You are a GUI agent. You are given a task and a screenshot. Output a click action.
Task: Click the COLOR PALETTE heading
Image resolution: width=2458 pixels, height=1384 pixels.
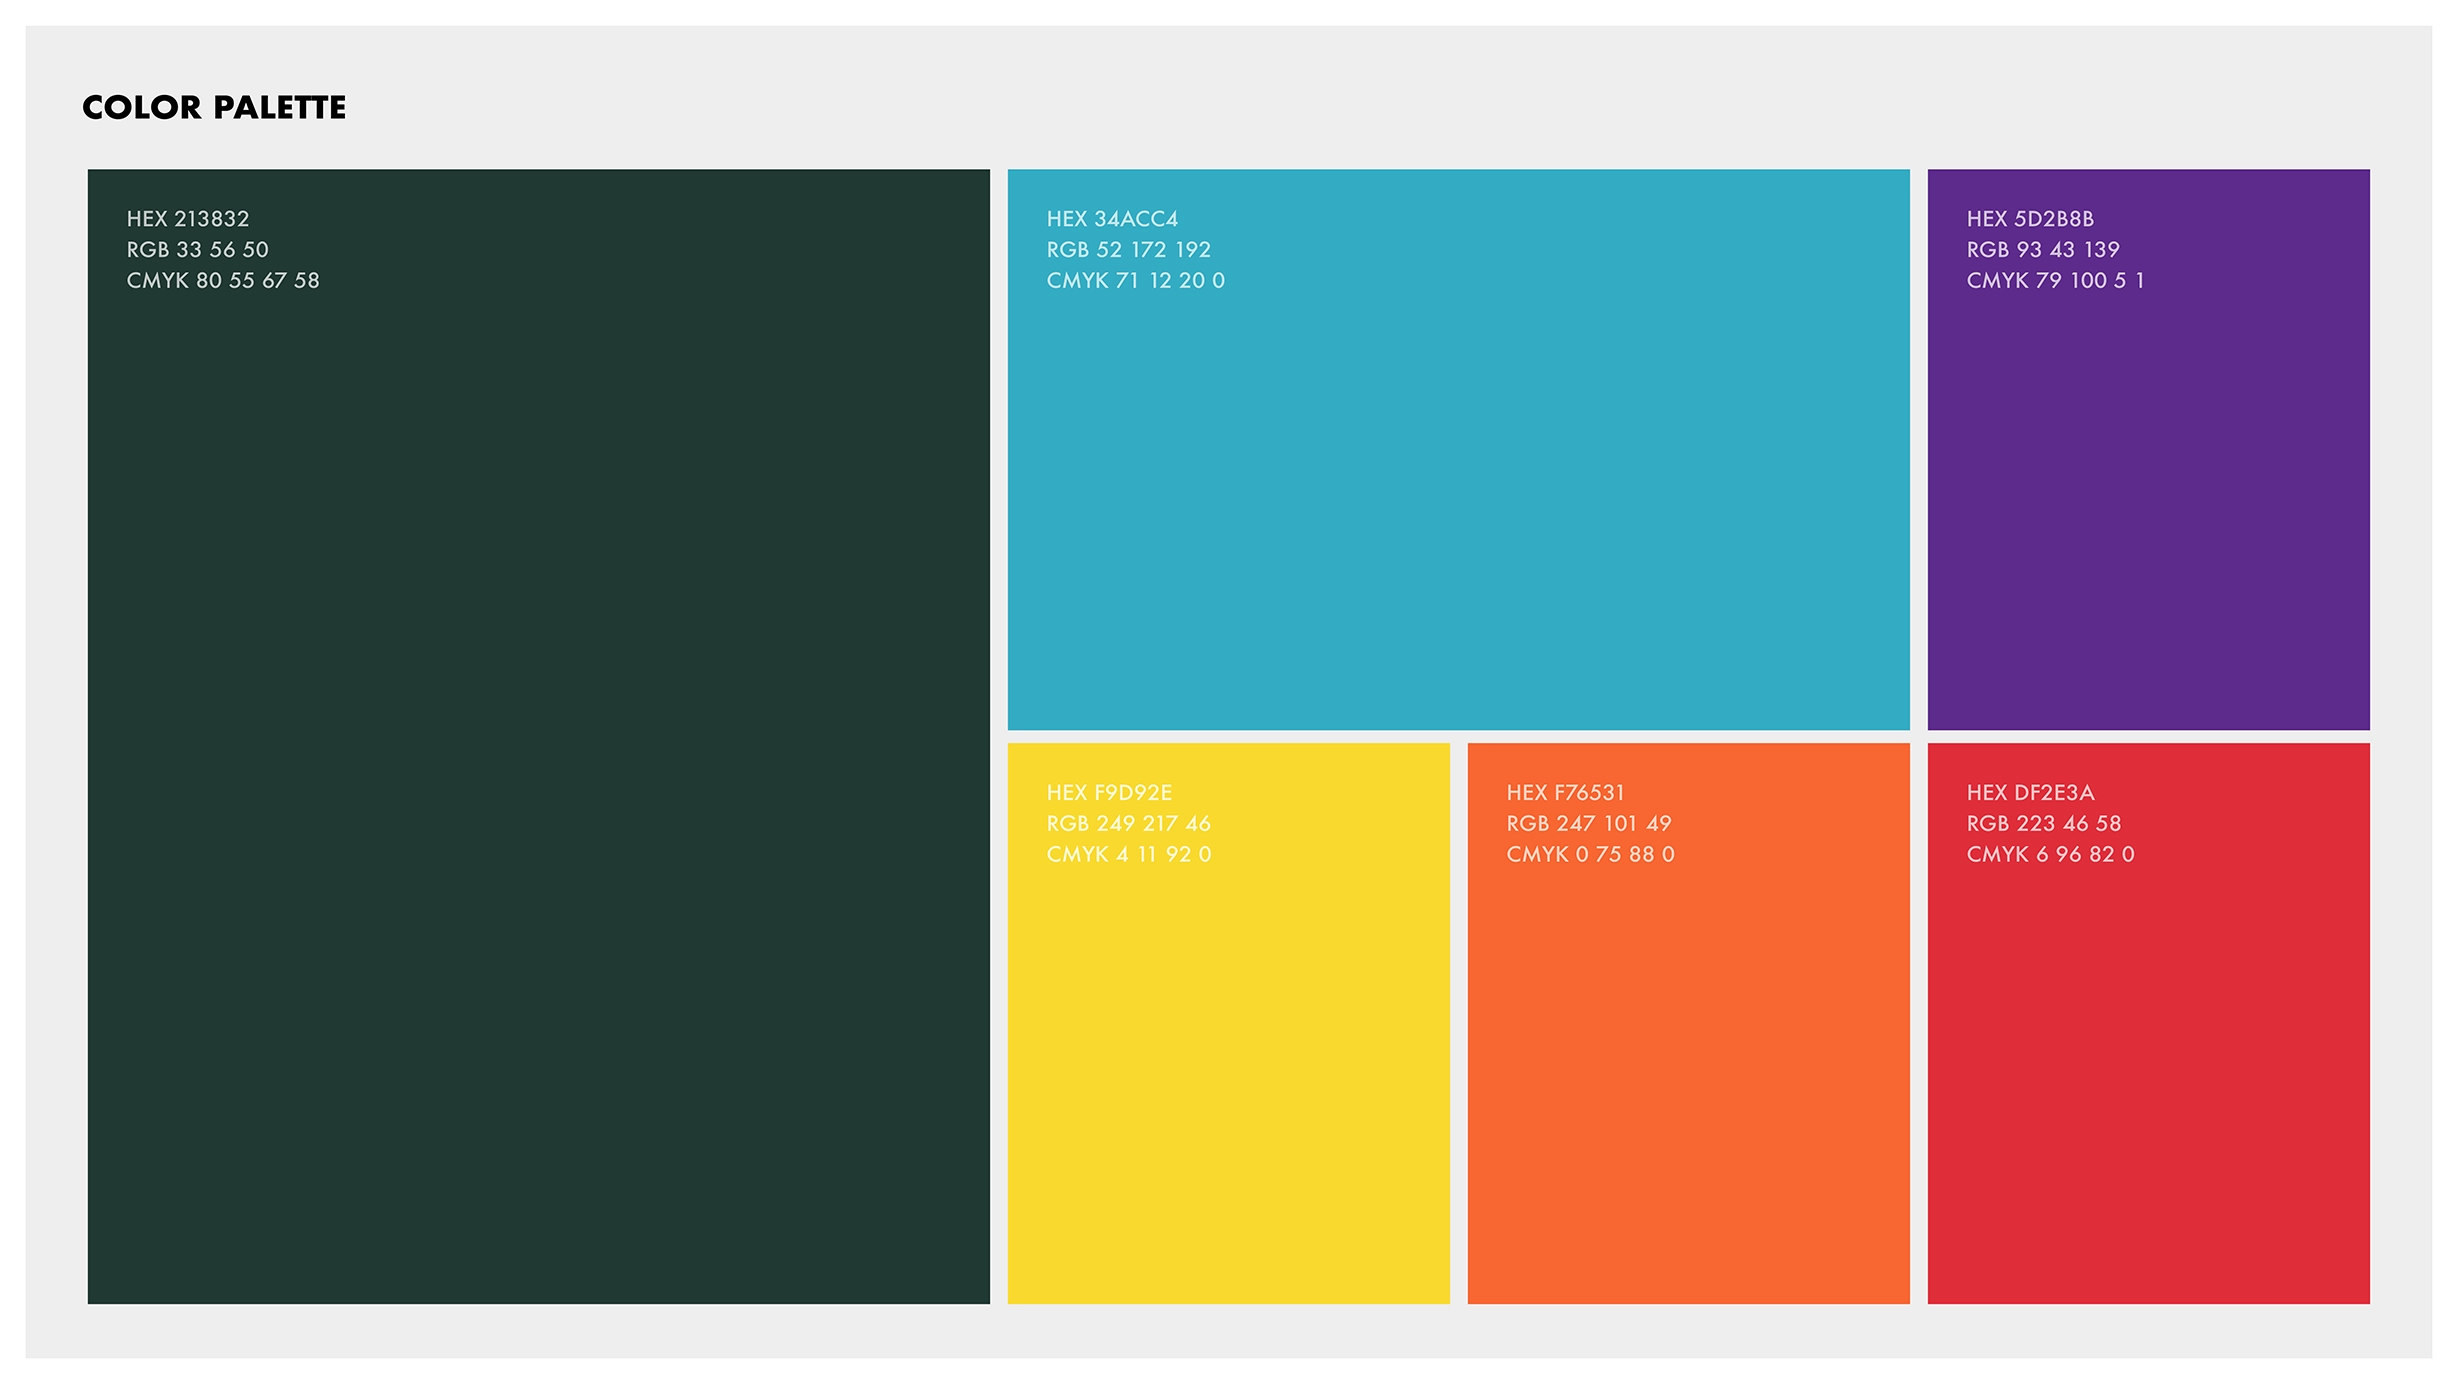(214, 107)
